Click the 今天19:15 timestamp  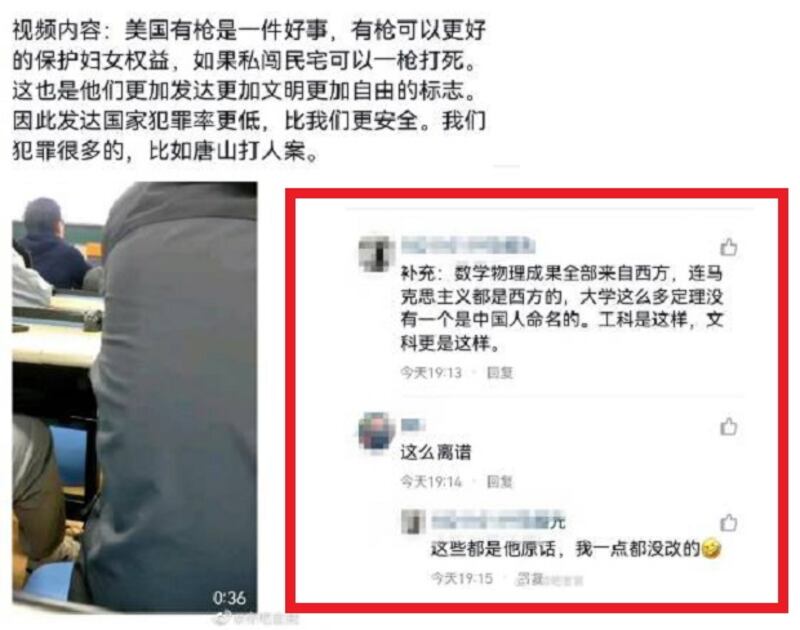coord(462,578)
